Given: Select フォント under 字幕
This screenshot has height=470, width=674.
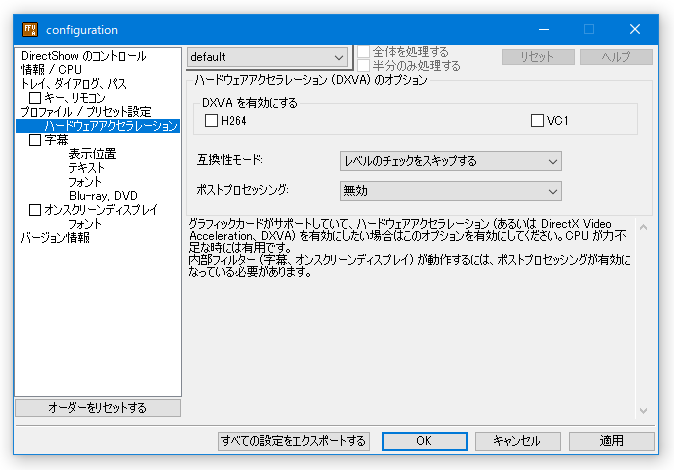Looking at the screenshot, I should [x=85, y=182].
